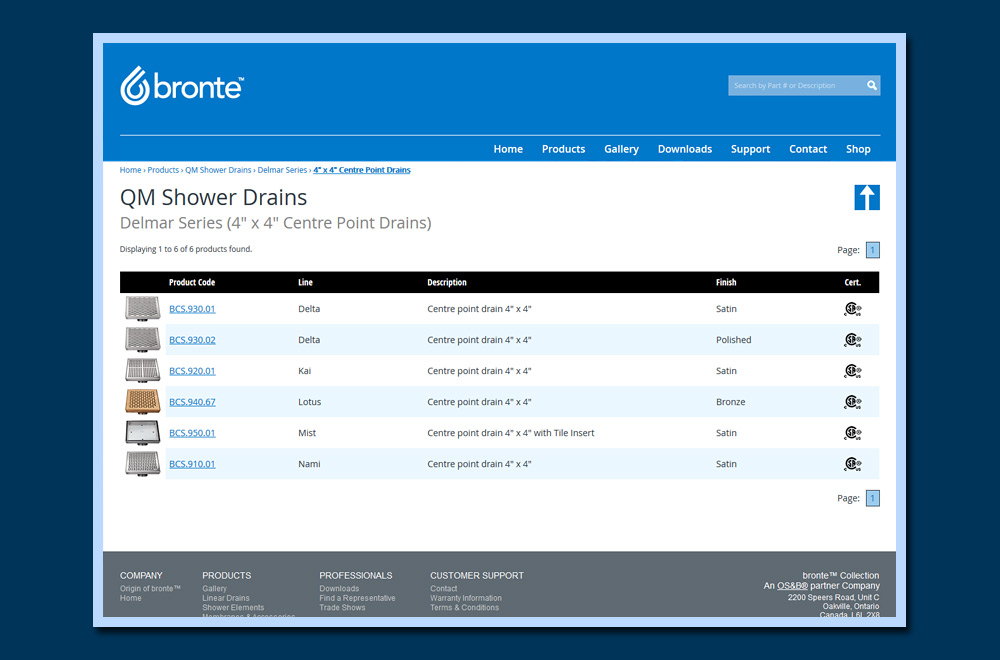Click the Line column header
The height and width of the screenshot is (660, 1000).
click(x=305, y=282)
